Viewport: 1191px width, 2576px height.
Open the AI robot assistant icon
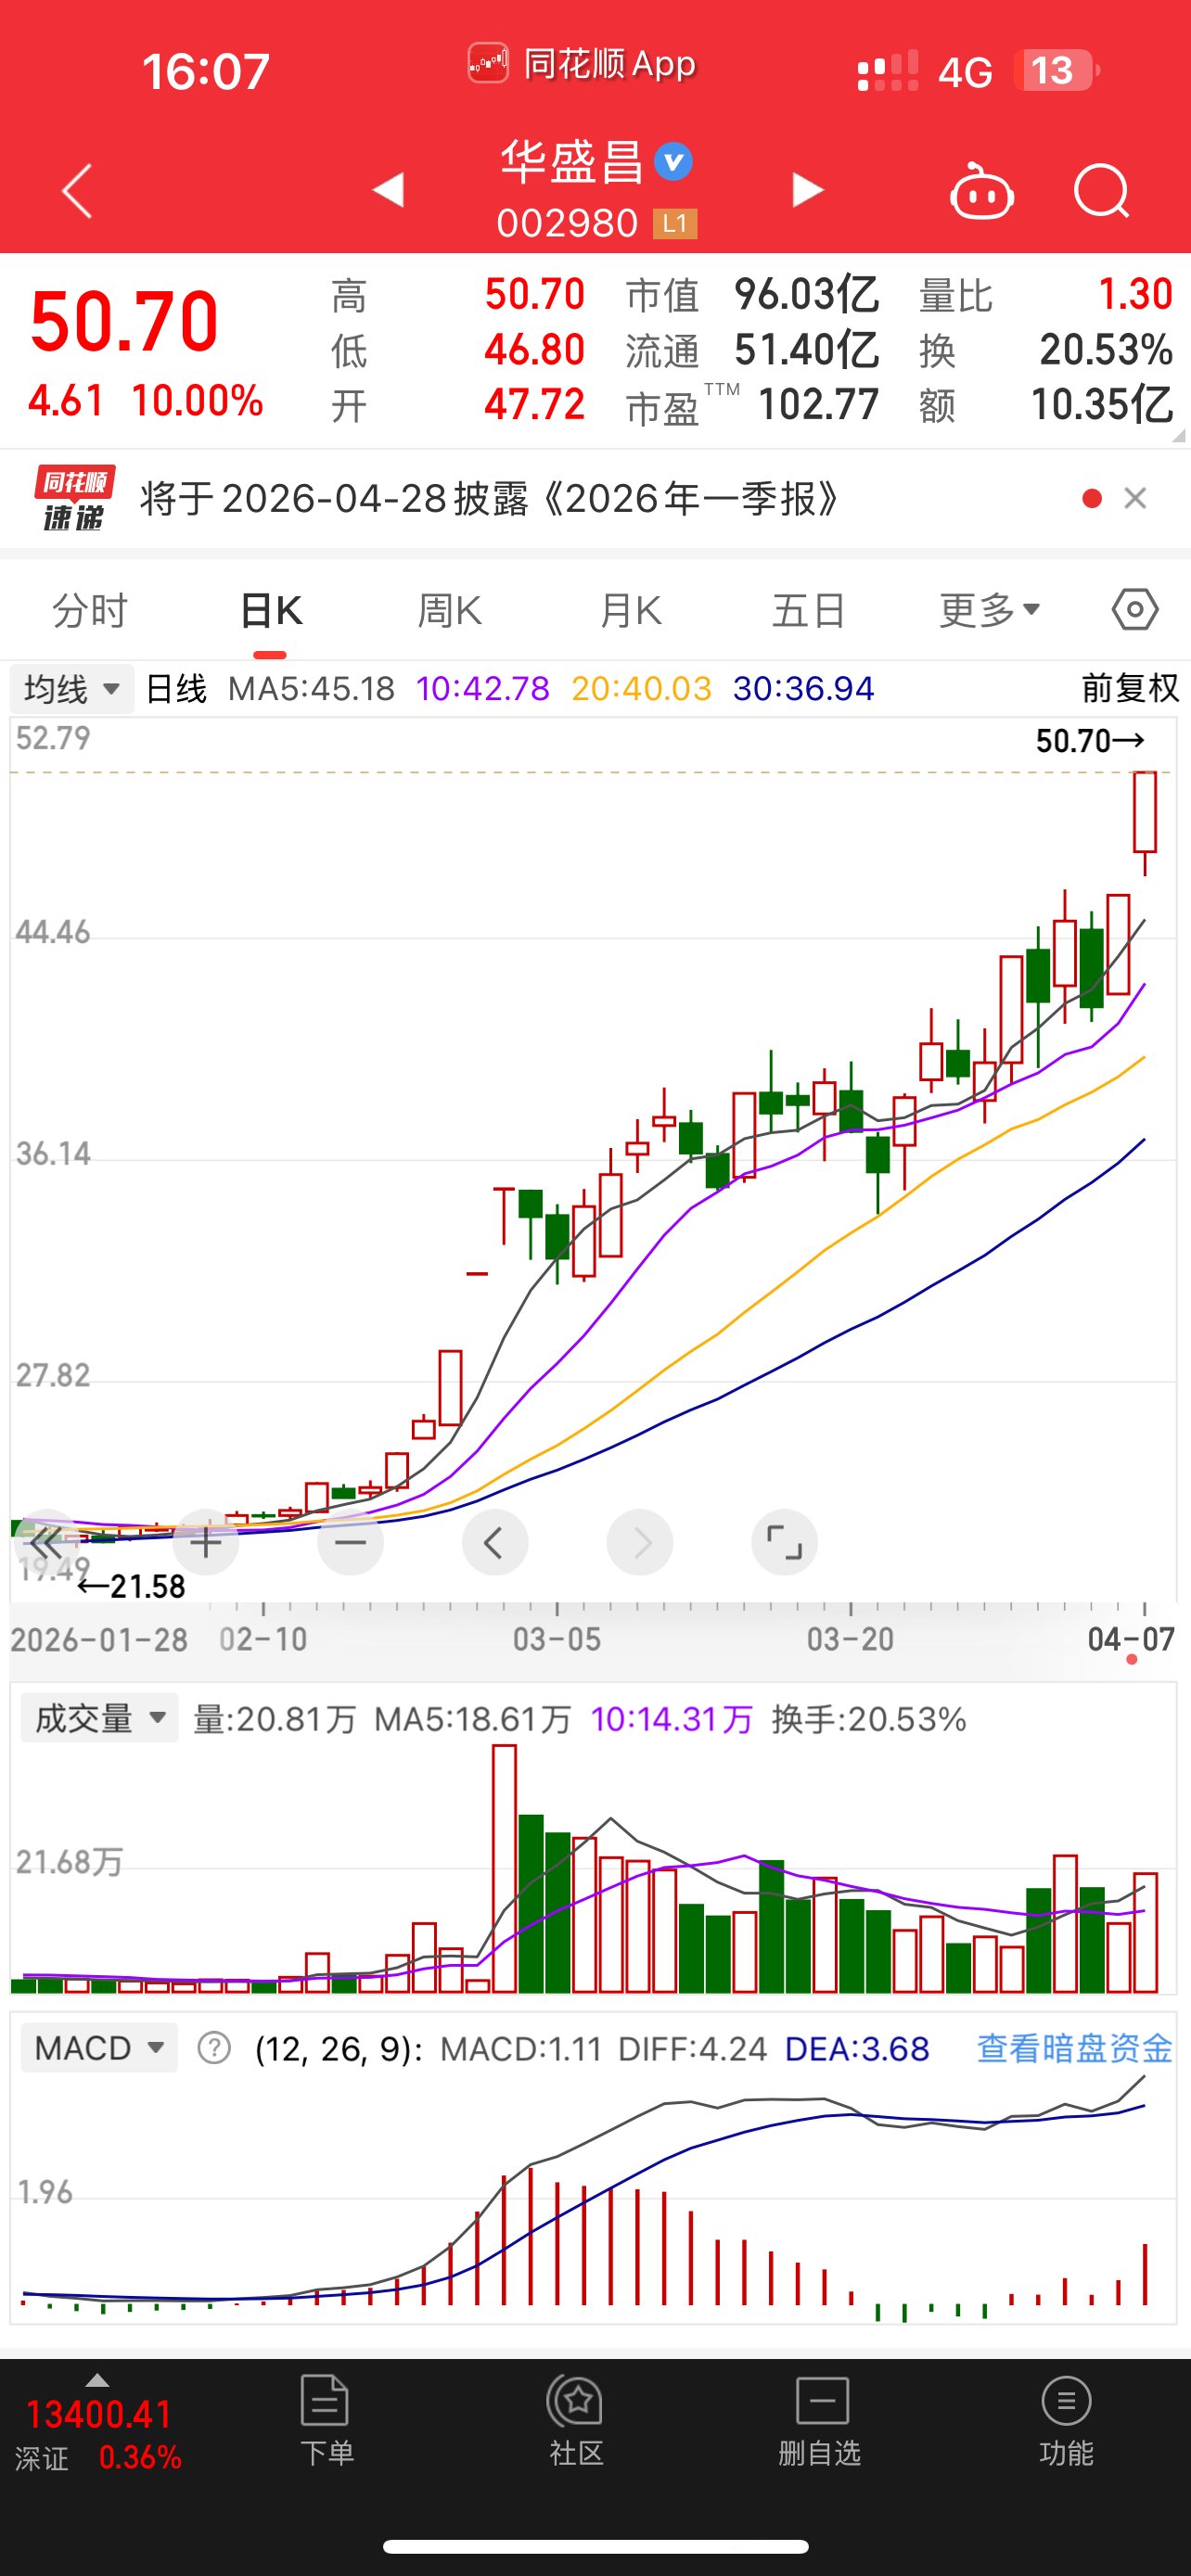pyautogui.click(x=981, y=191)
